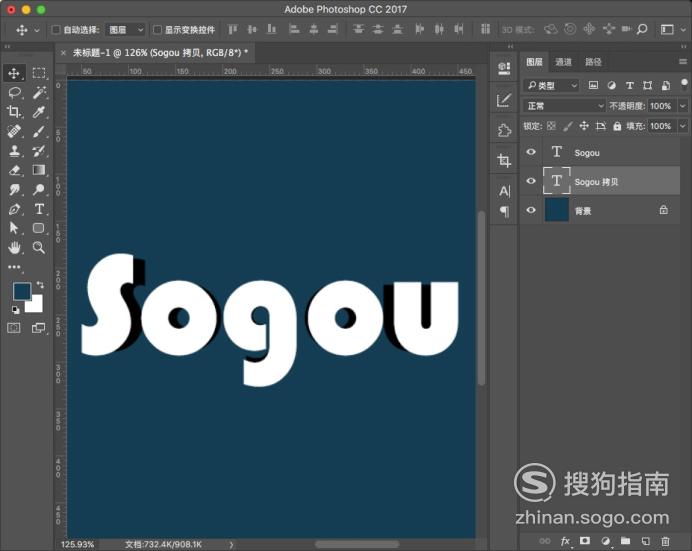Switch to the 路径 tab
The width and height of the screenshot is (692, 551).
(593, 62)
